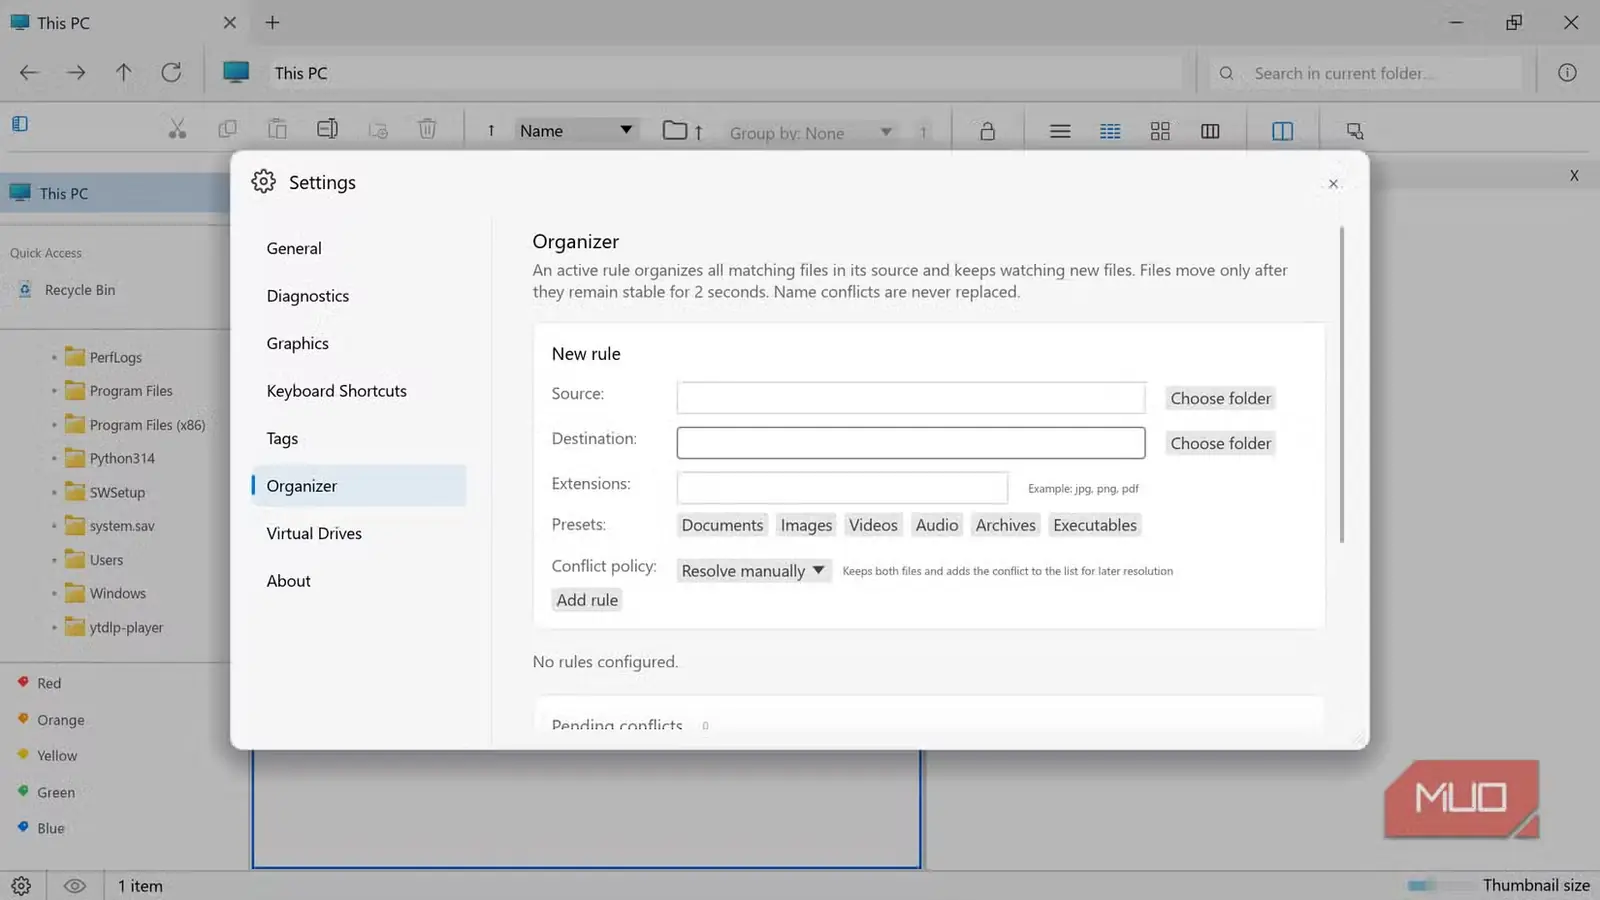Click the rename icon in toolbar
1600x900 pixels.
(x=327, y=130)
